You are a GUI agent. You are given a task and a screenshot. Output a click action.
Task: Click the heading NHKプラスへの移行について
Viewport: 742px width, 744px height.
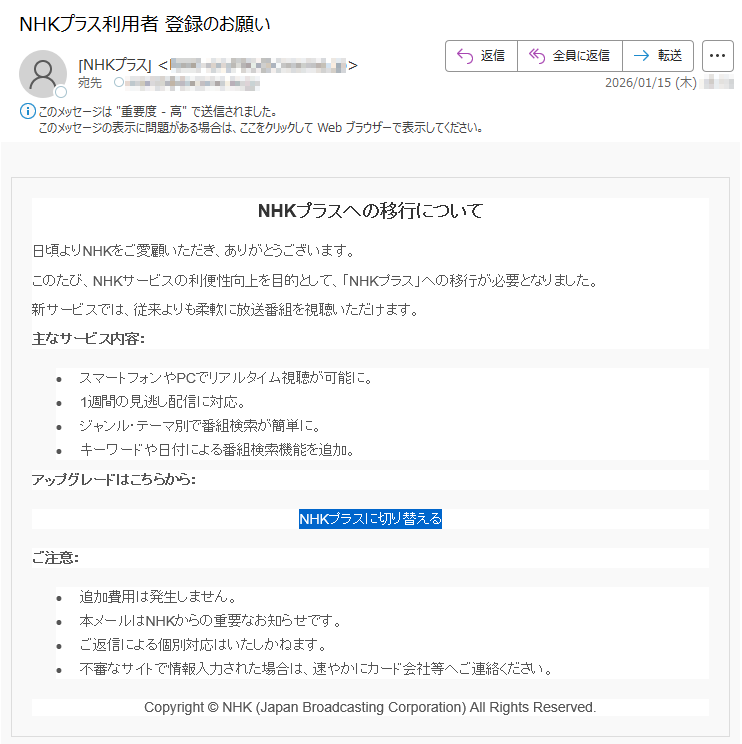tap(370, 211)
